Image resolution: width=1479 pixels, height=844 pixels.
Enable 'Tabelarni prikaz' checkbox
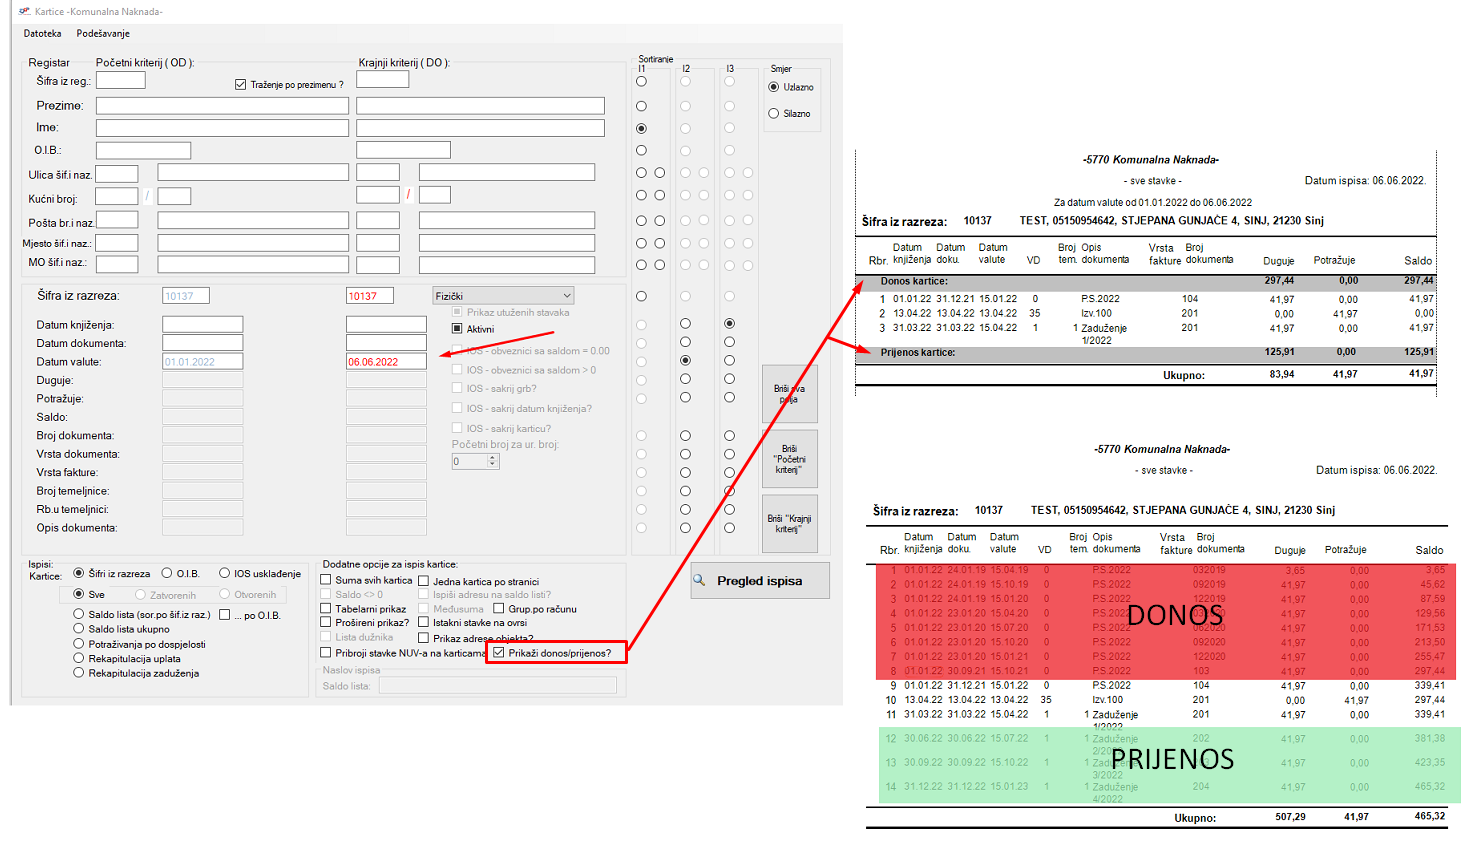click(x=326, y=608)
